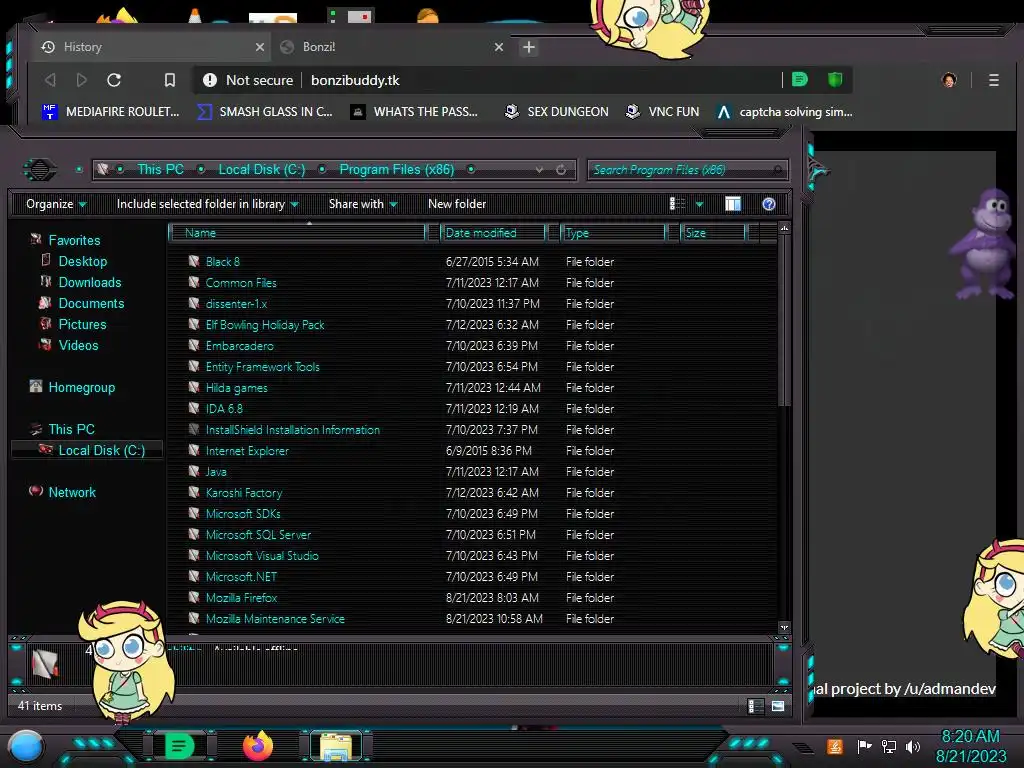Switch to large icons view in status bar

(778, 706)
